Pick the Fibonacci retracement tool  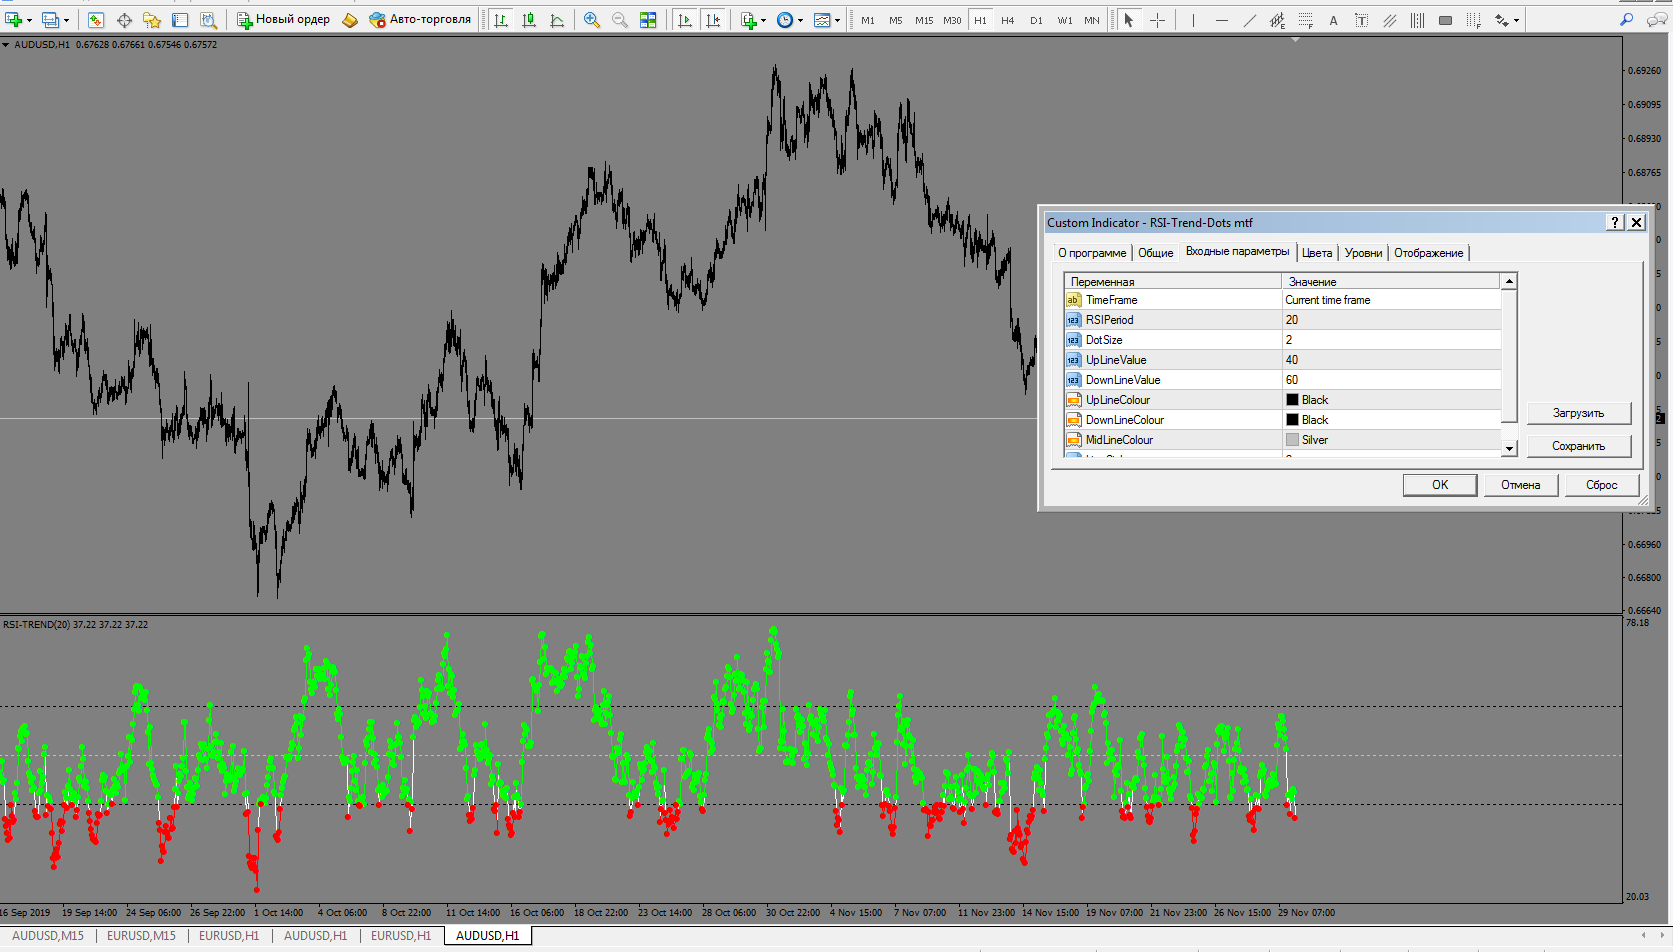[1306, 20]
